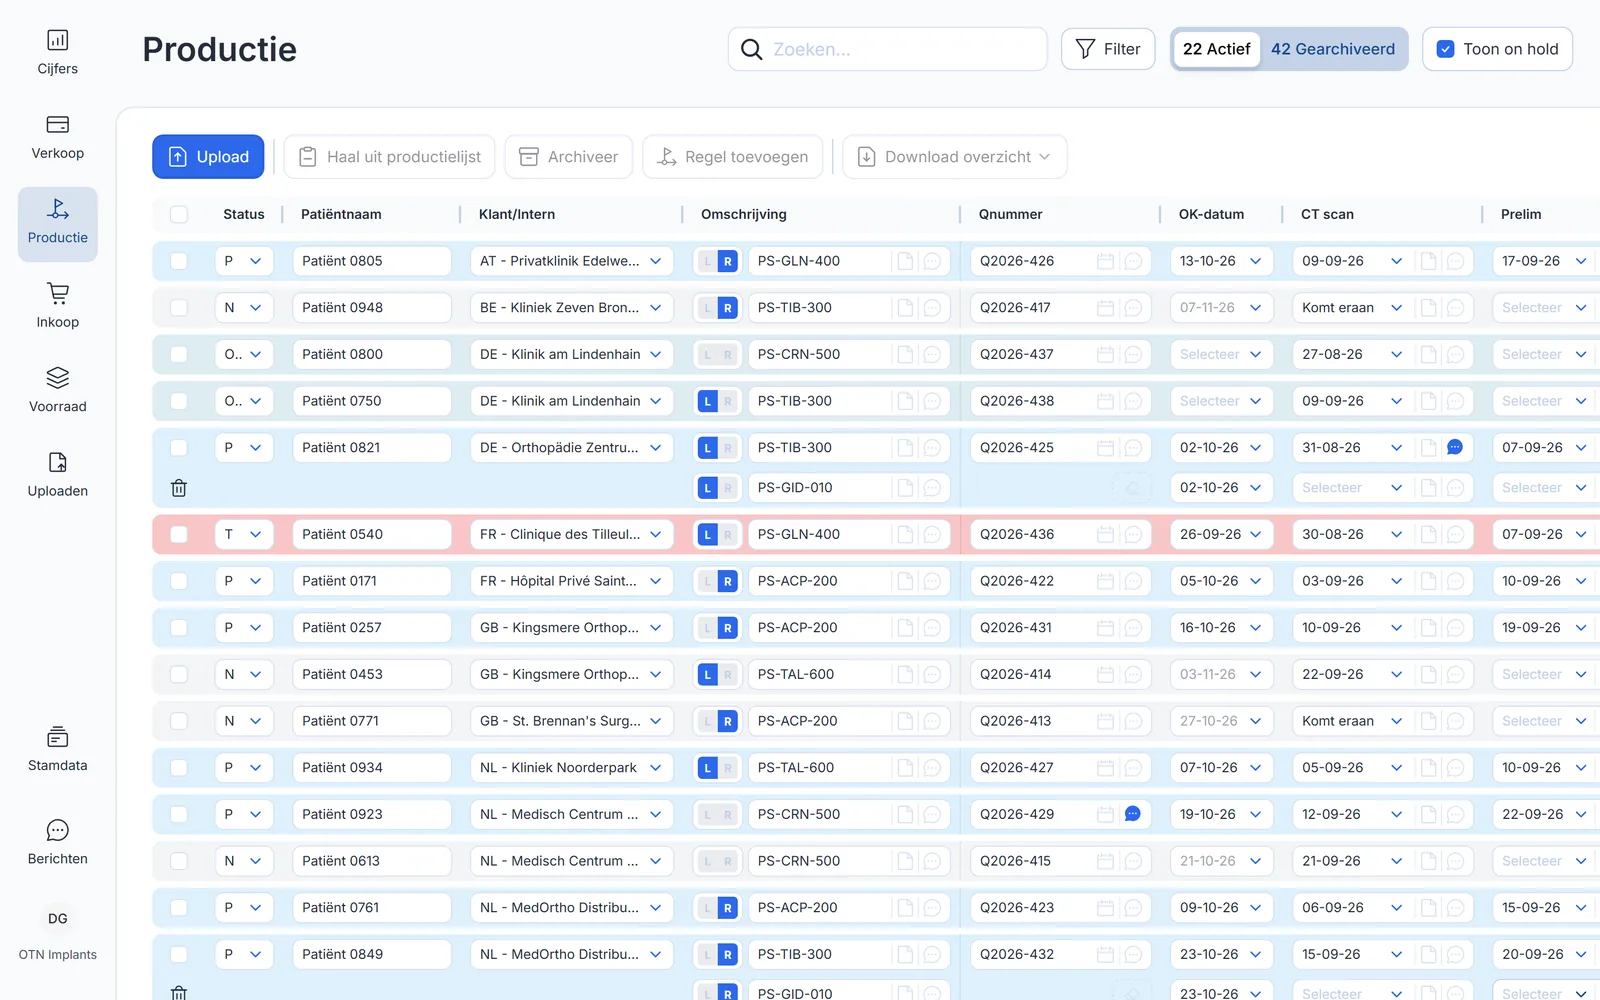Screen dimensions: 1600x1000
Task: Open document icon for PS-TAL-600 of Patiënt 0934
Action: [905, 768]
